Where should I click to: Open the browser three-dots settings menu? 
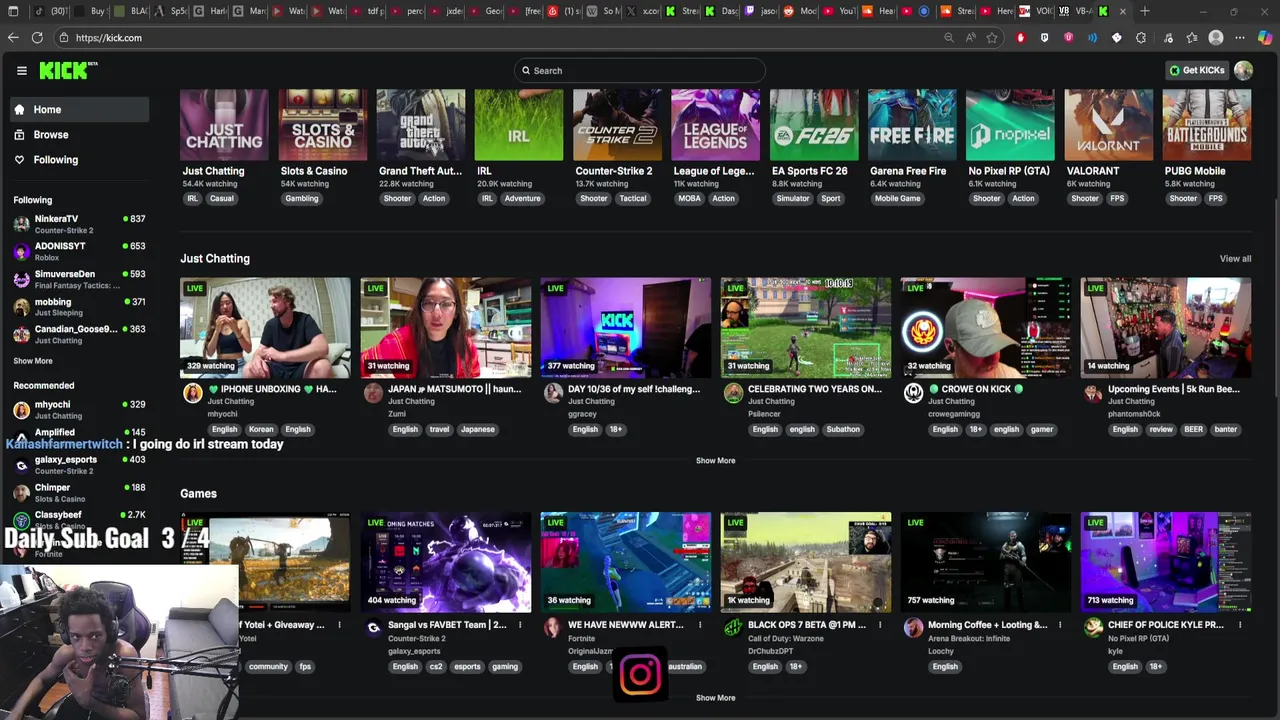(1240, 38)
